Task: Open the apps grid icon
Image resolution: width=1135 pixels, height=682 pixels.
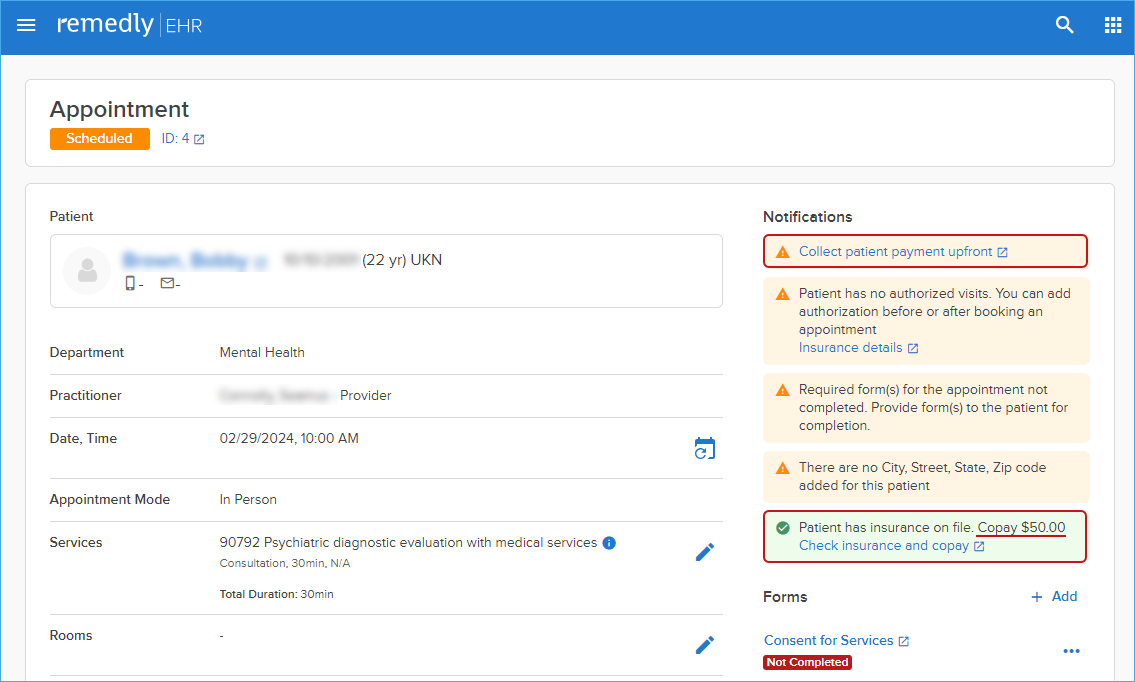Action: click(x=1113, y=25)
